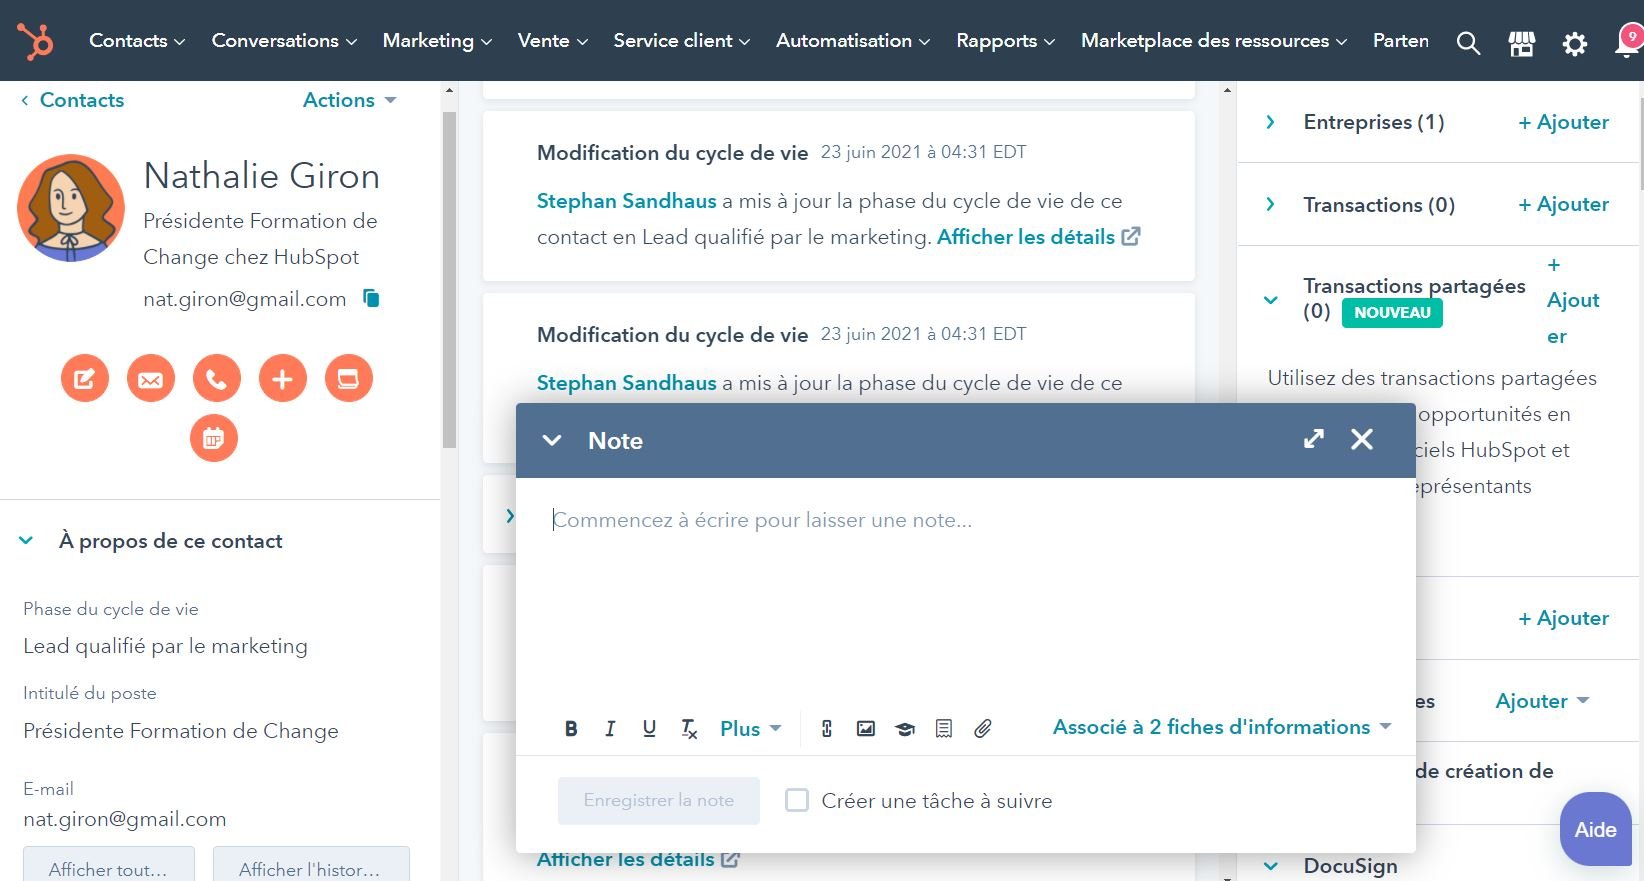Toggle bold formatting in note editor
Screen dimensions: 1644x881
coord(571,728)
